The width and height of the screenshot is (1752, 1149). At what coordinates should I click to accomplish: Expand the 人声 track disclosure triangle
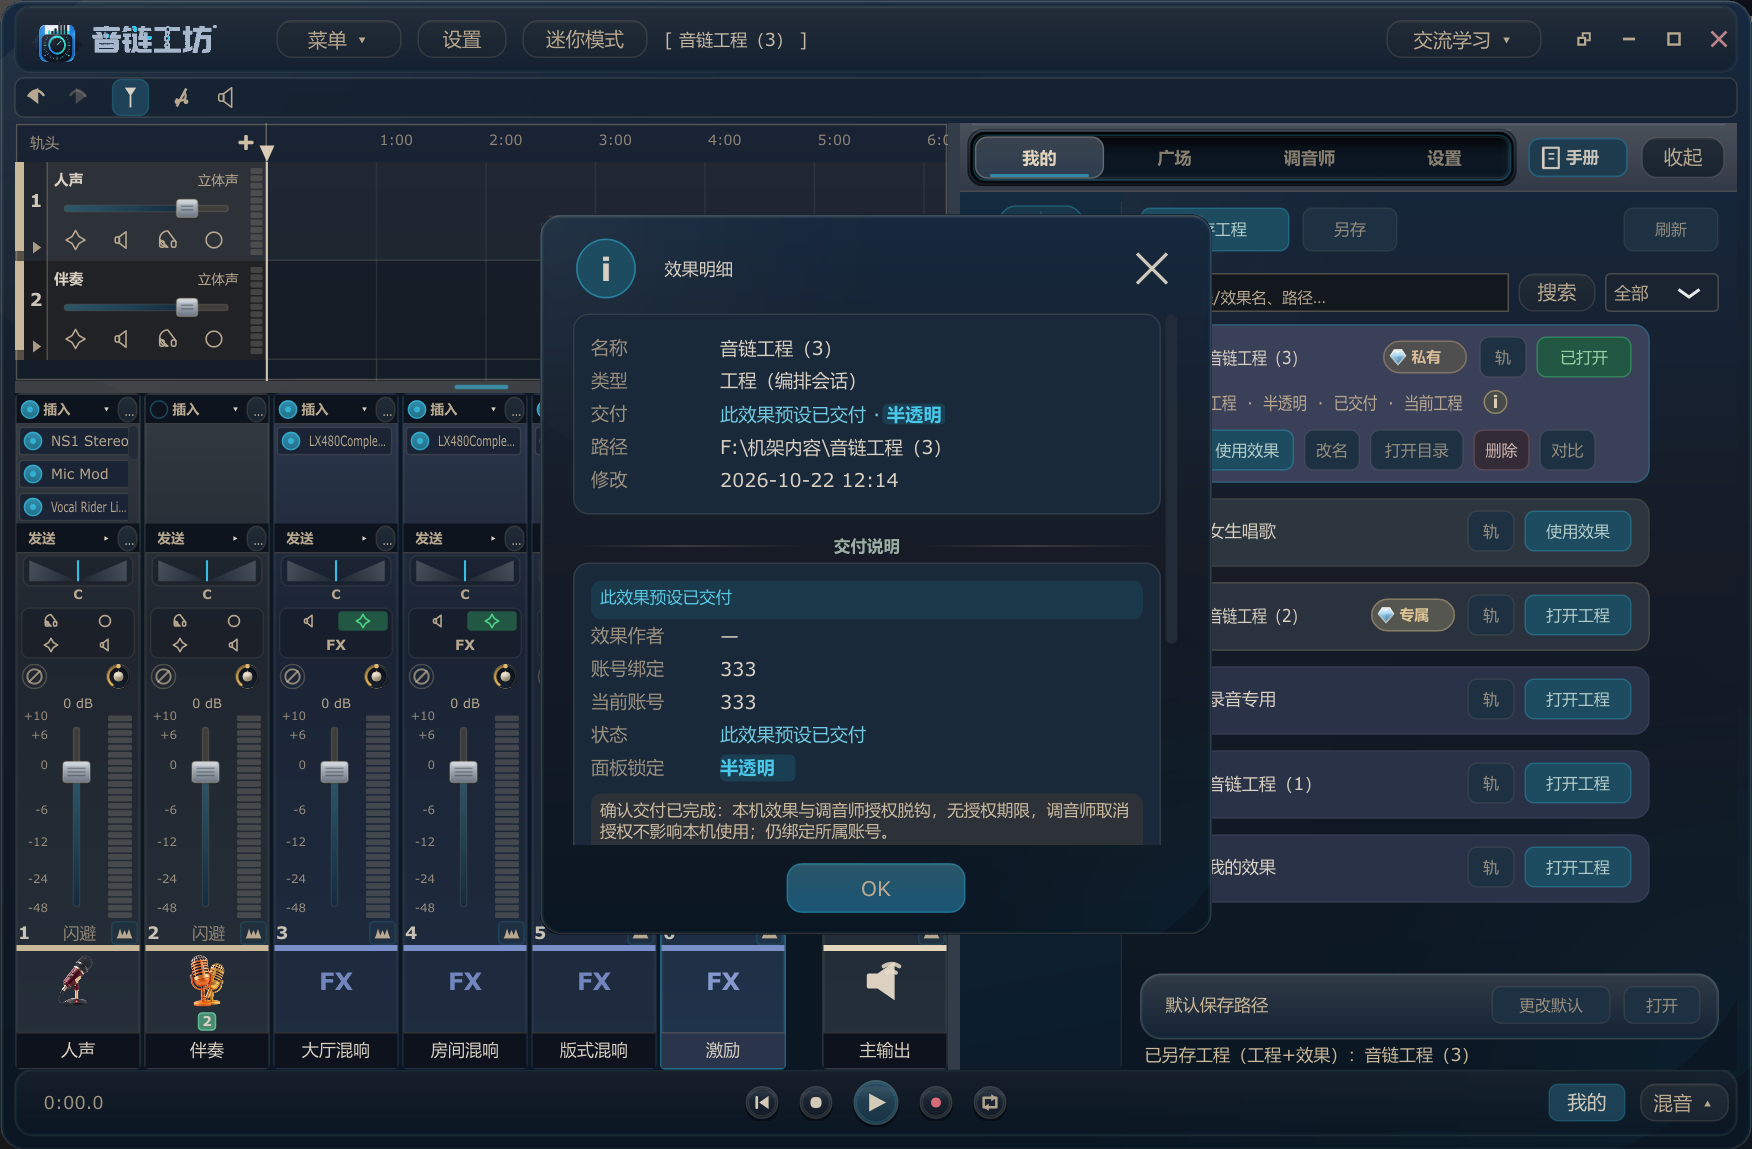click(x=36, y=247)
